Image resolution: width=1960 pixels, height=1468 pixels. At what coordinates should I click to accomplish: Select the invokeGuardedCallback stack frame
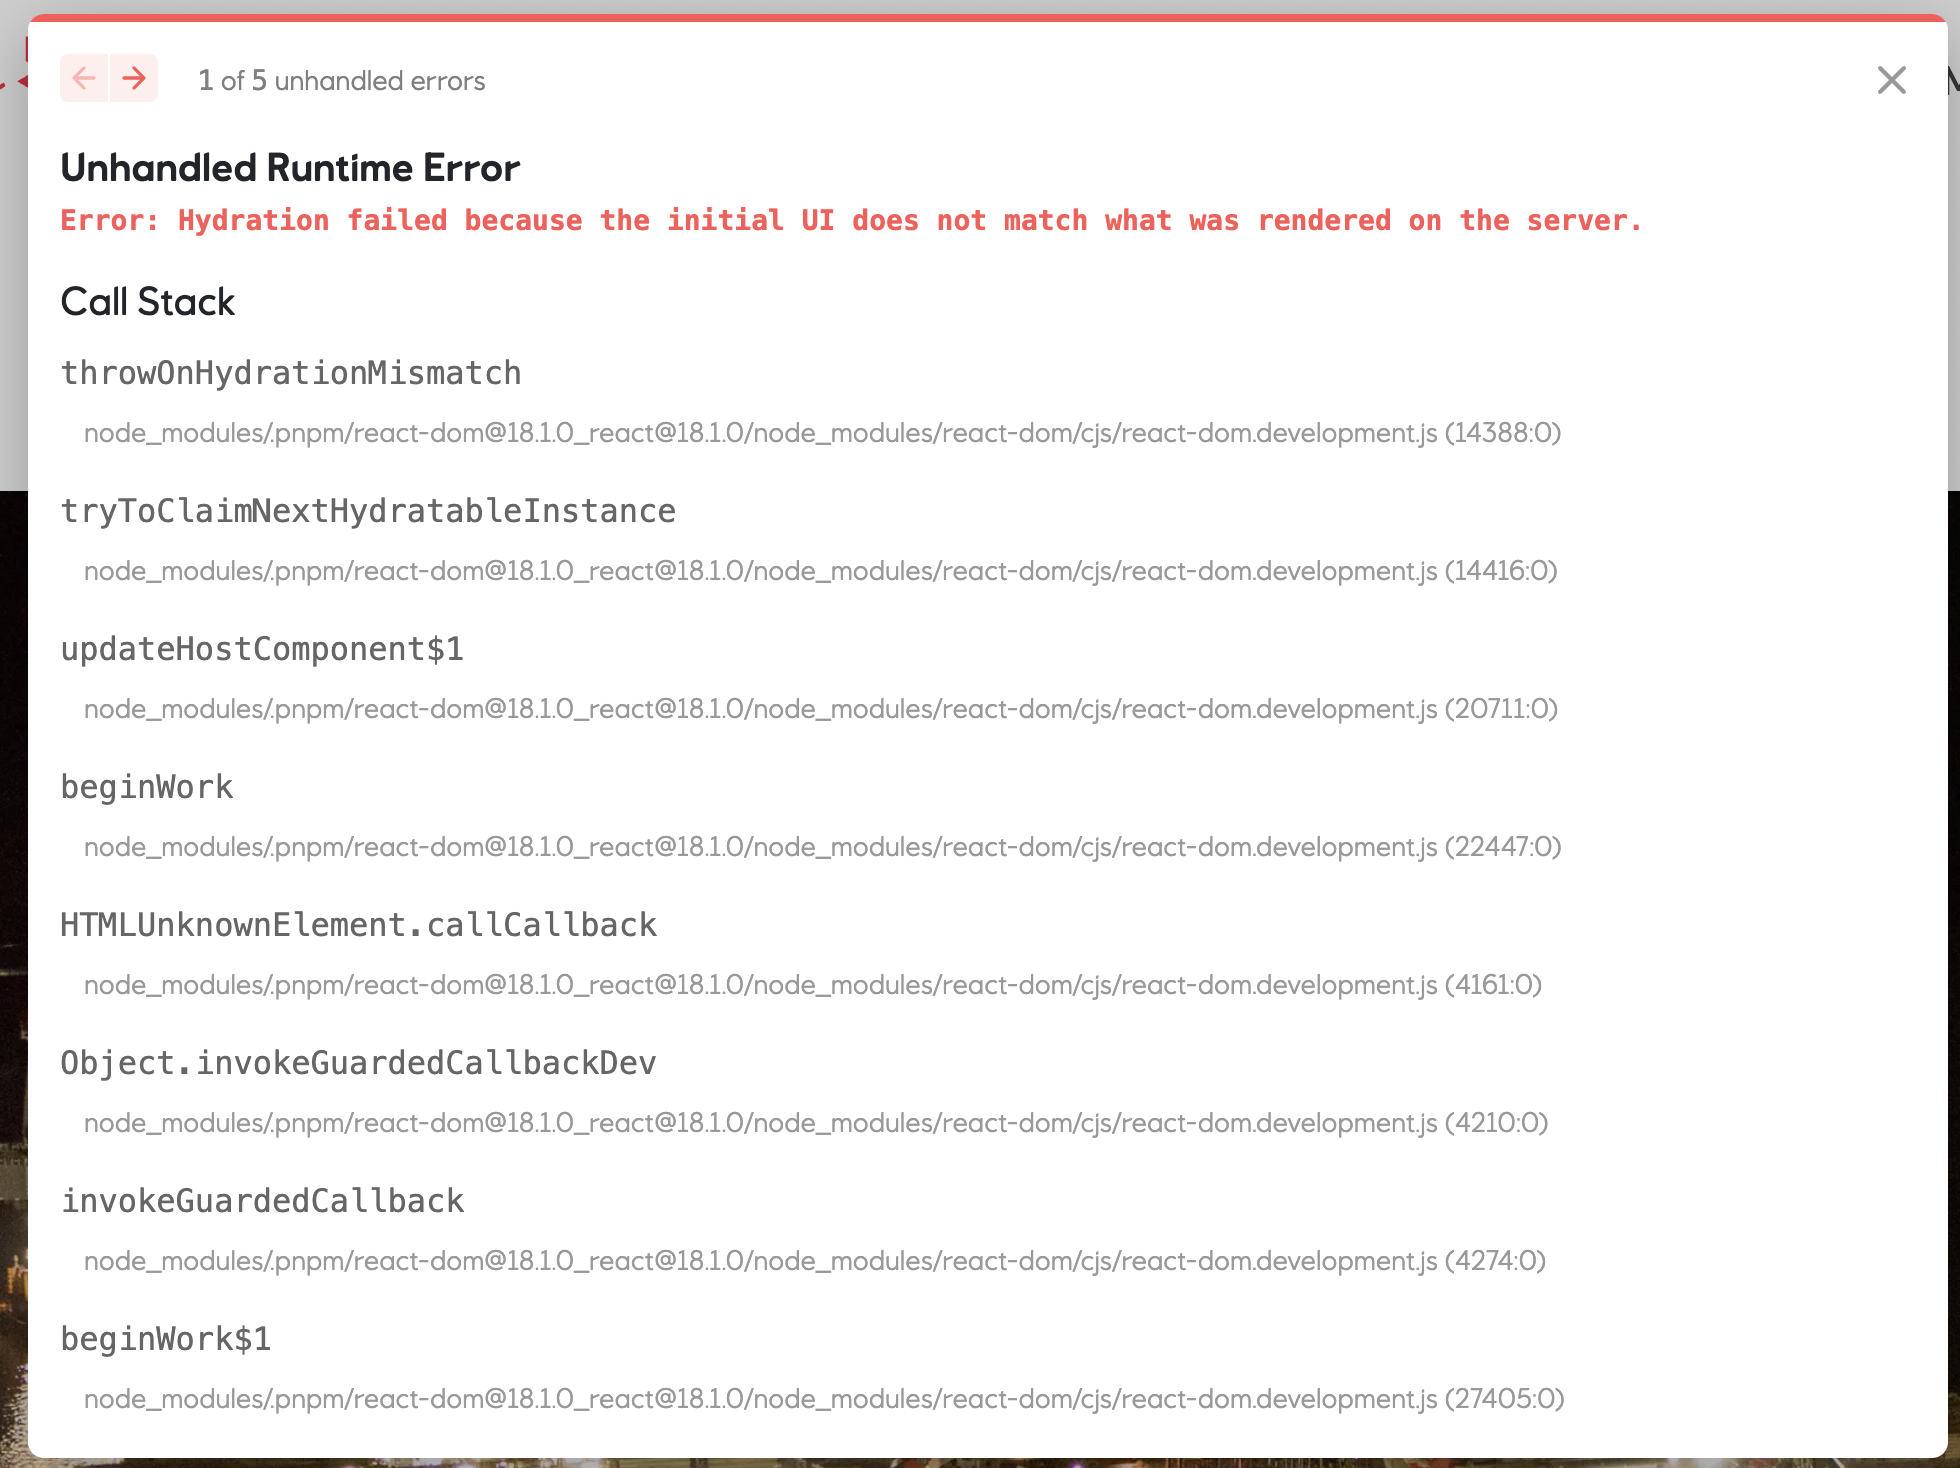(x=263, y=1200)
